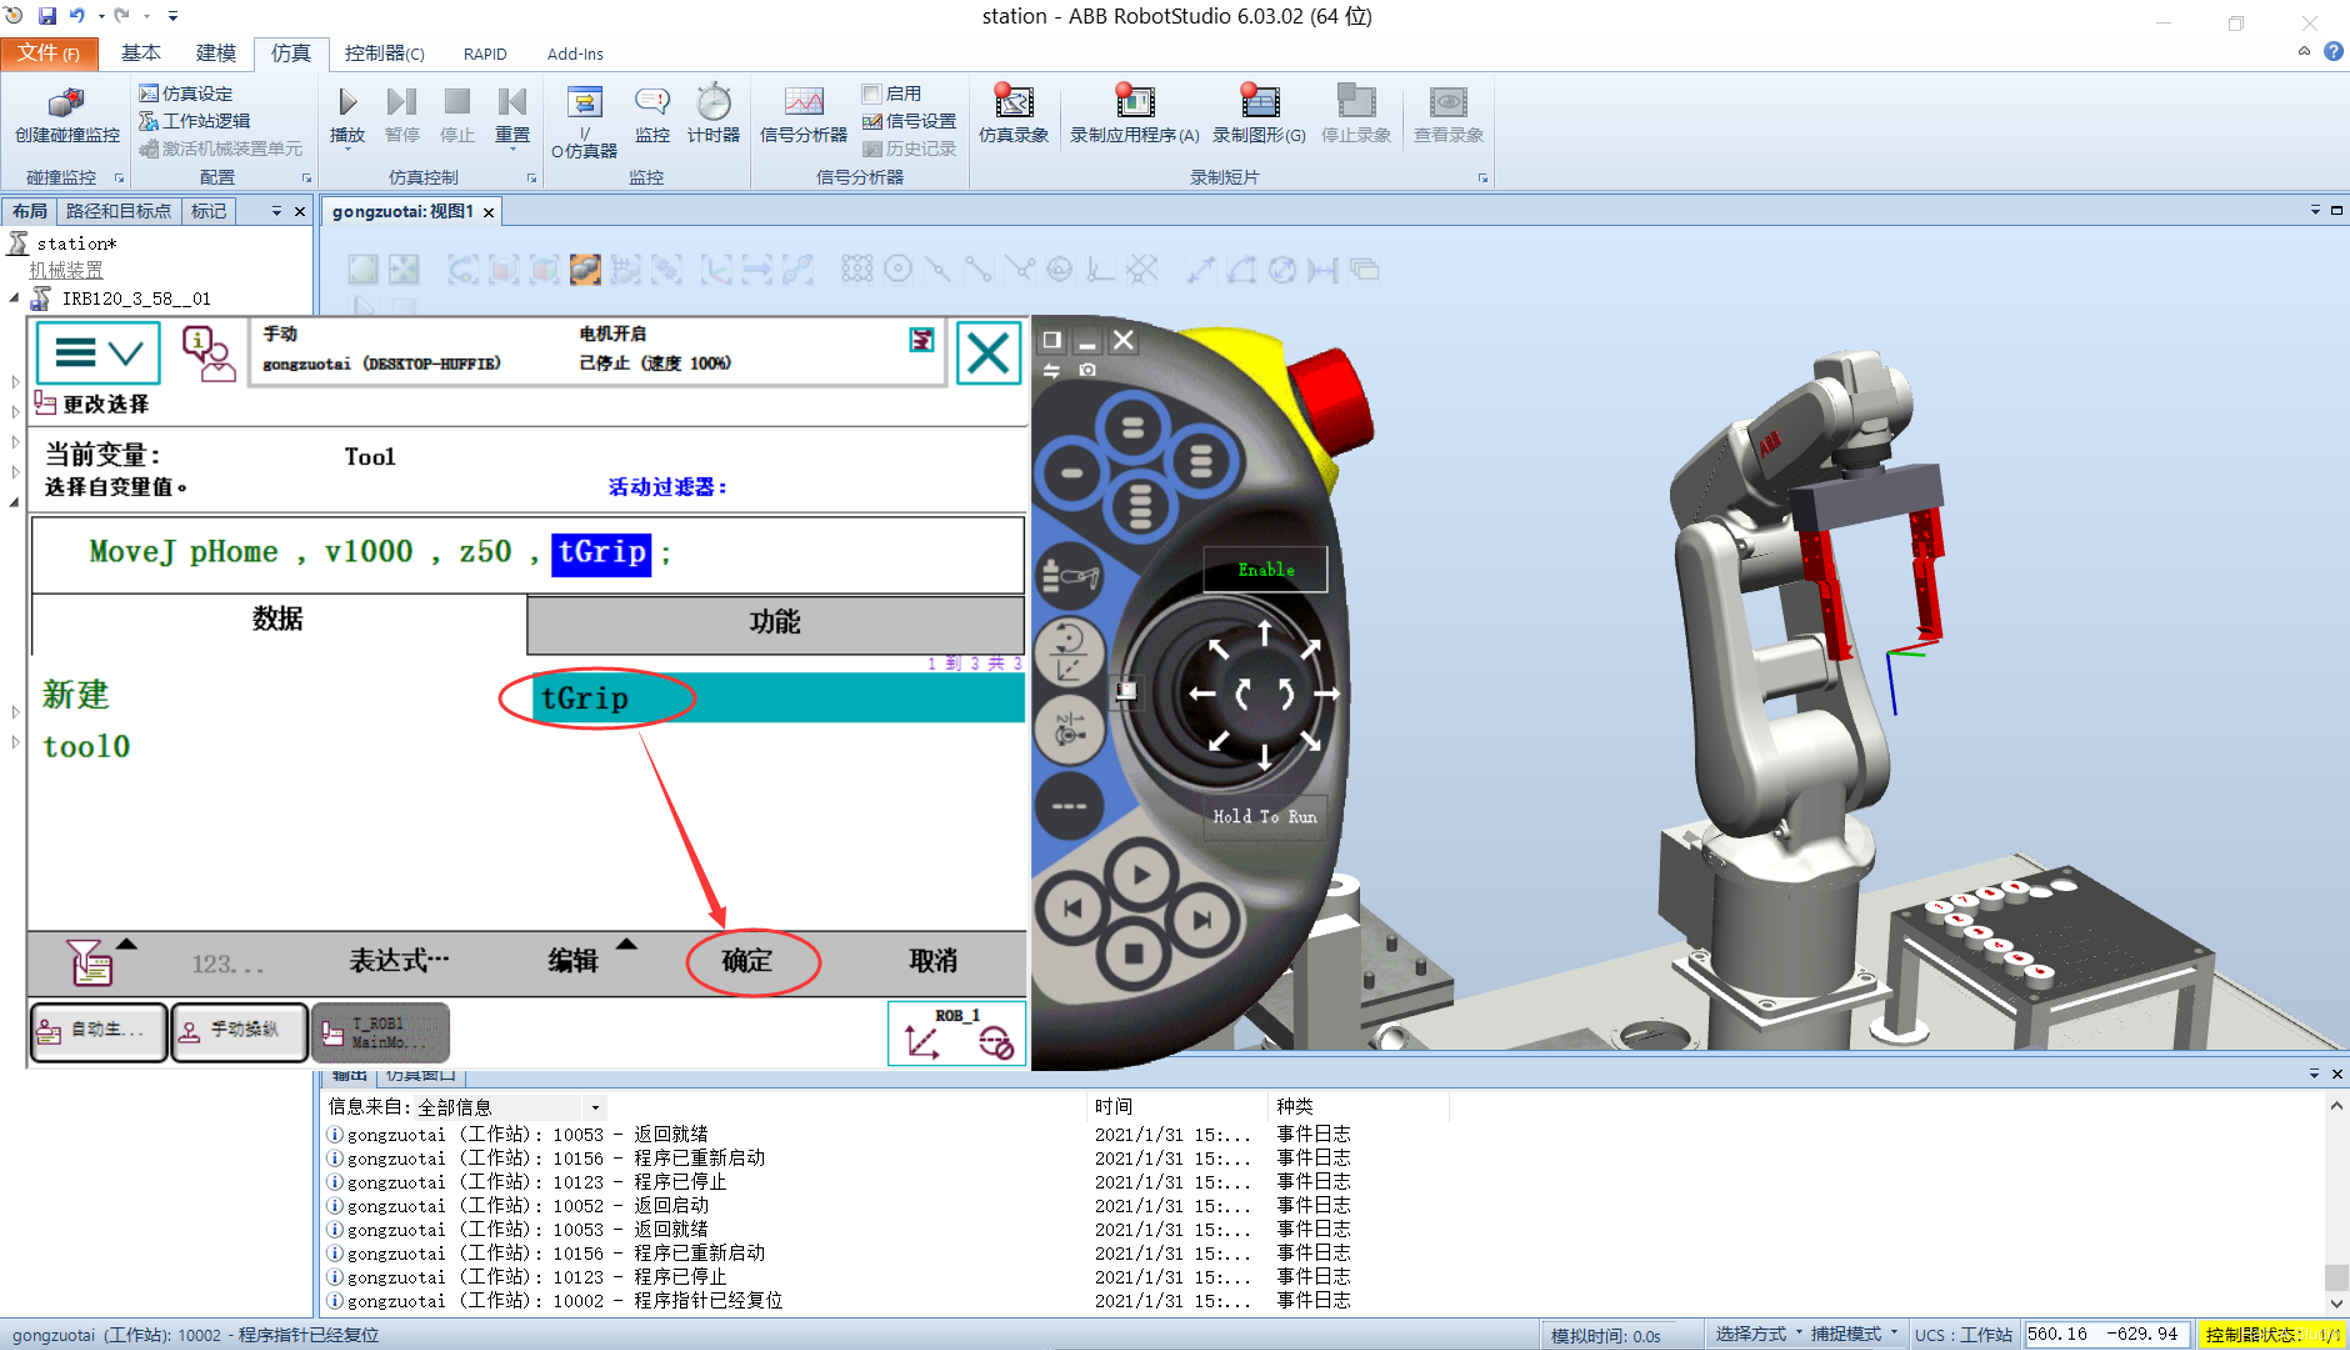Click the 确定 confirm button
The image size is (2350, 1350).
click(748, 961)
